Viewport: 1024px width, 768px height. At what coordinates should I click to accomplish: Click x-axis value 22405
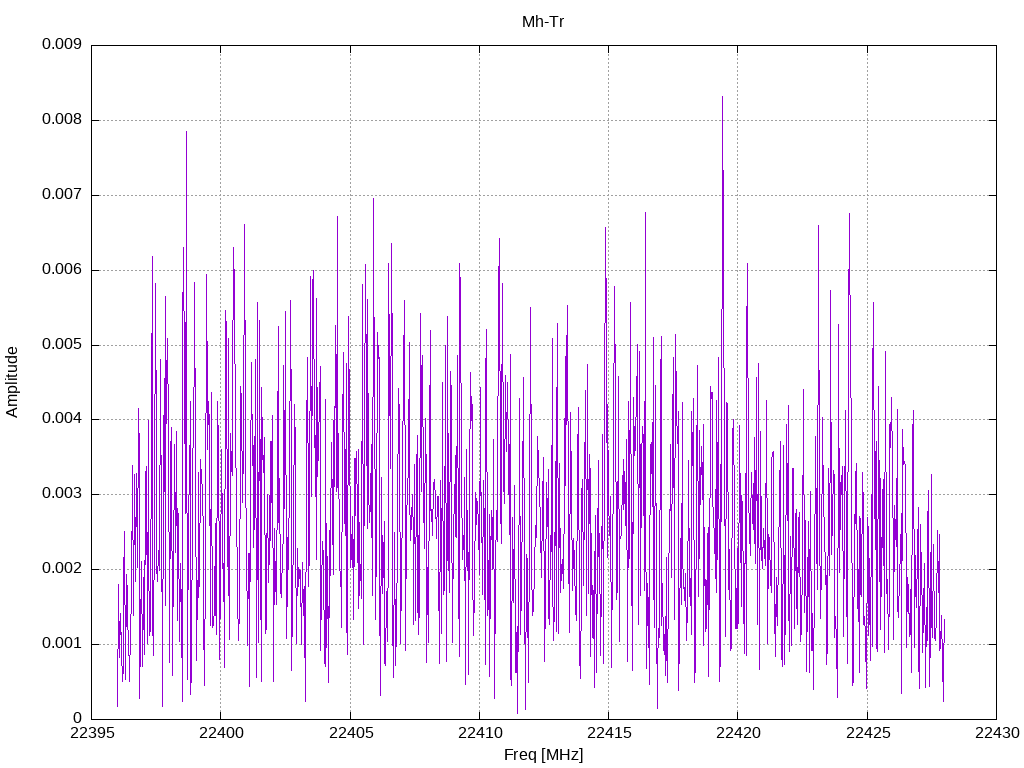tap(351, 733)
